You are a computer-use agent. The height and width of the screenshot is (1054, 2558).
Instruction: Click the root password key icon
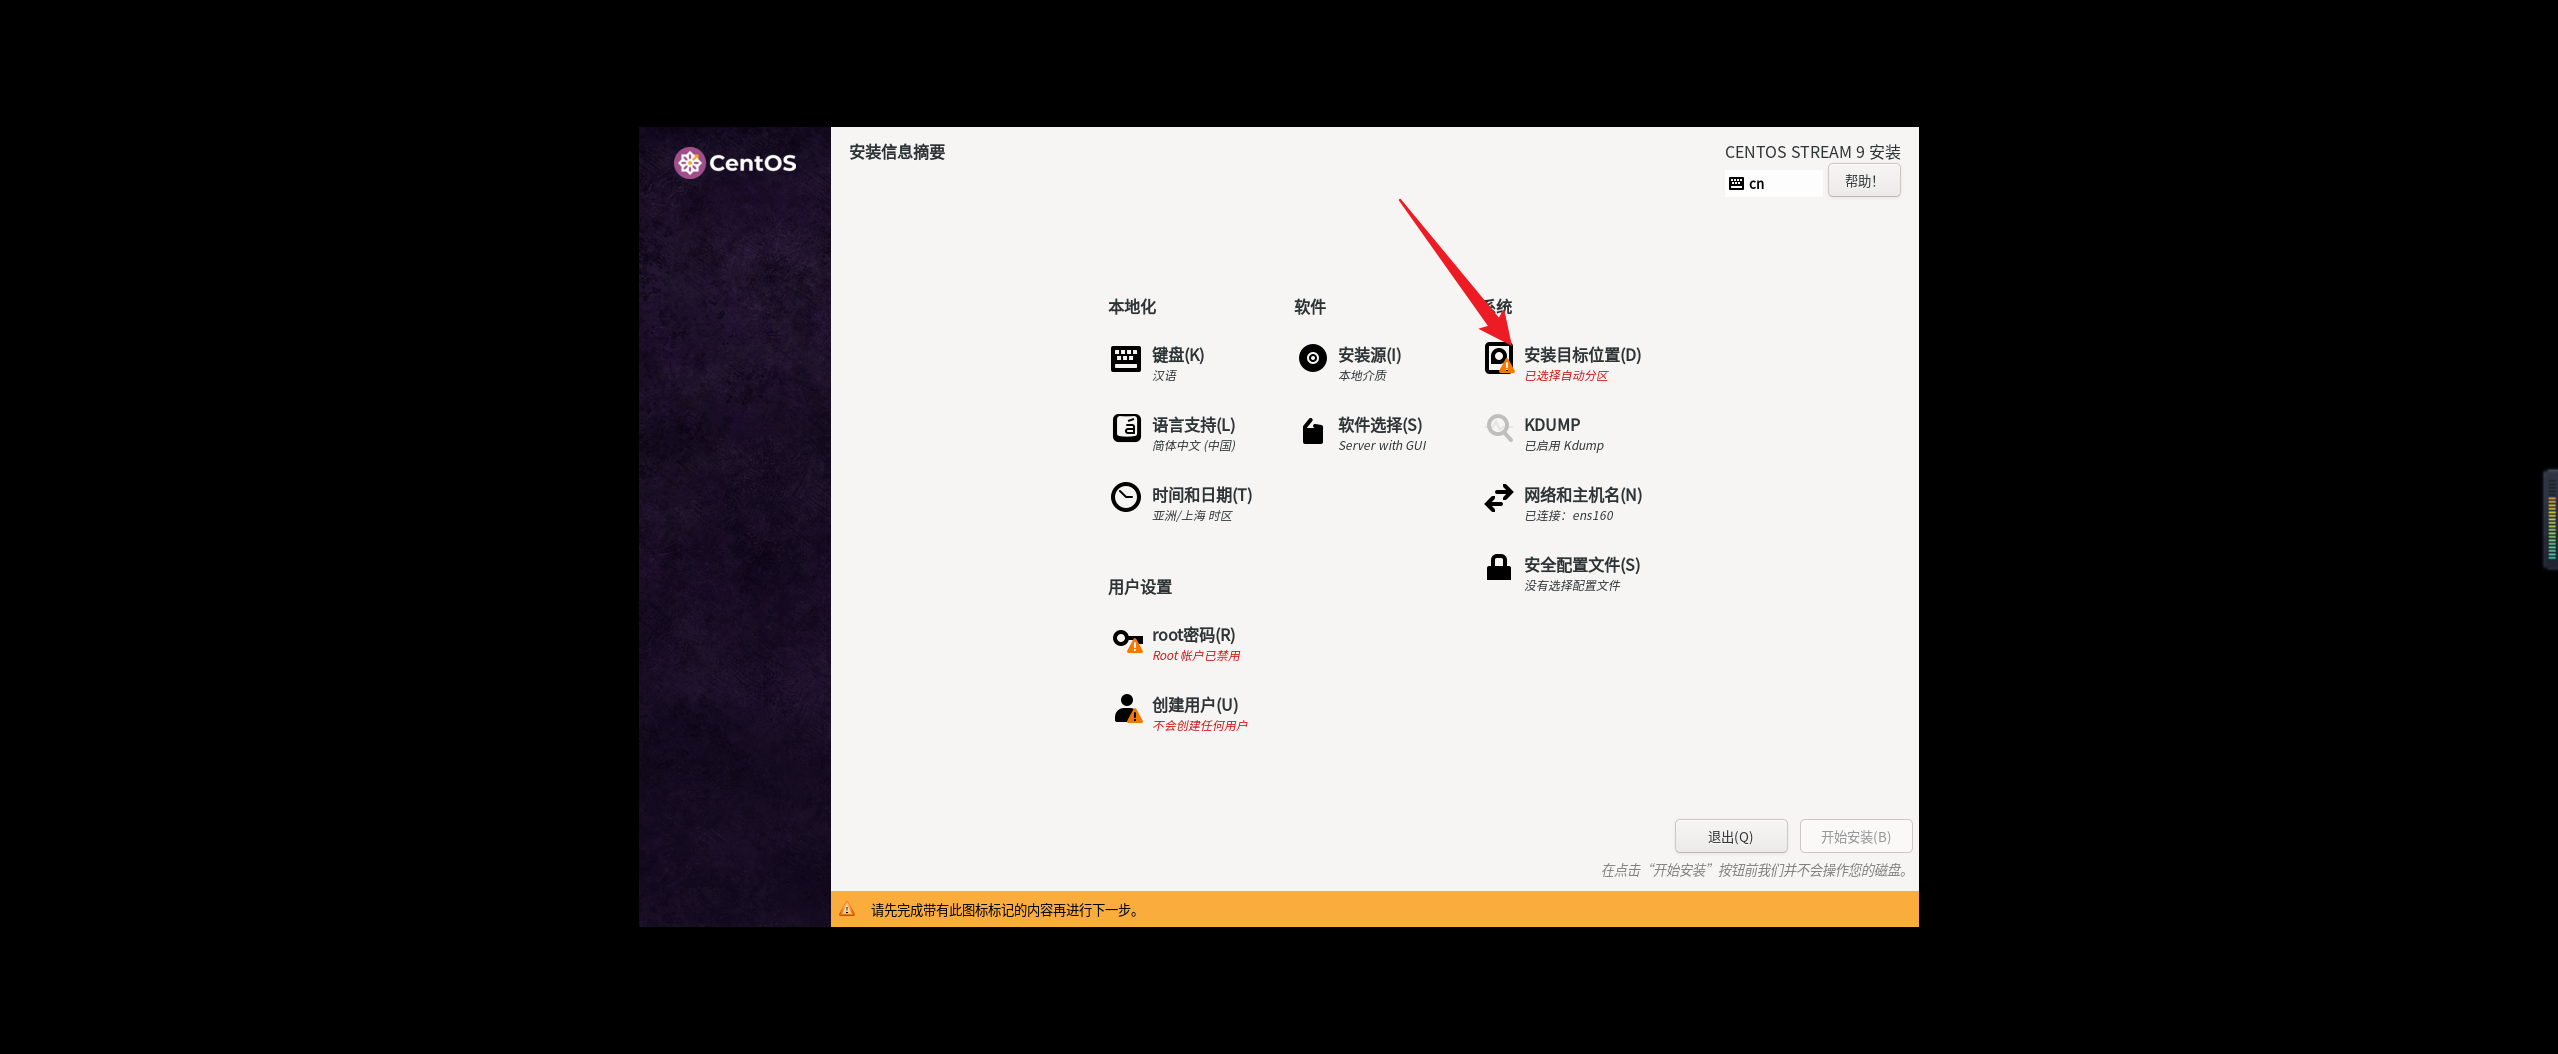coord(1127,640)
